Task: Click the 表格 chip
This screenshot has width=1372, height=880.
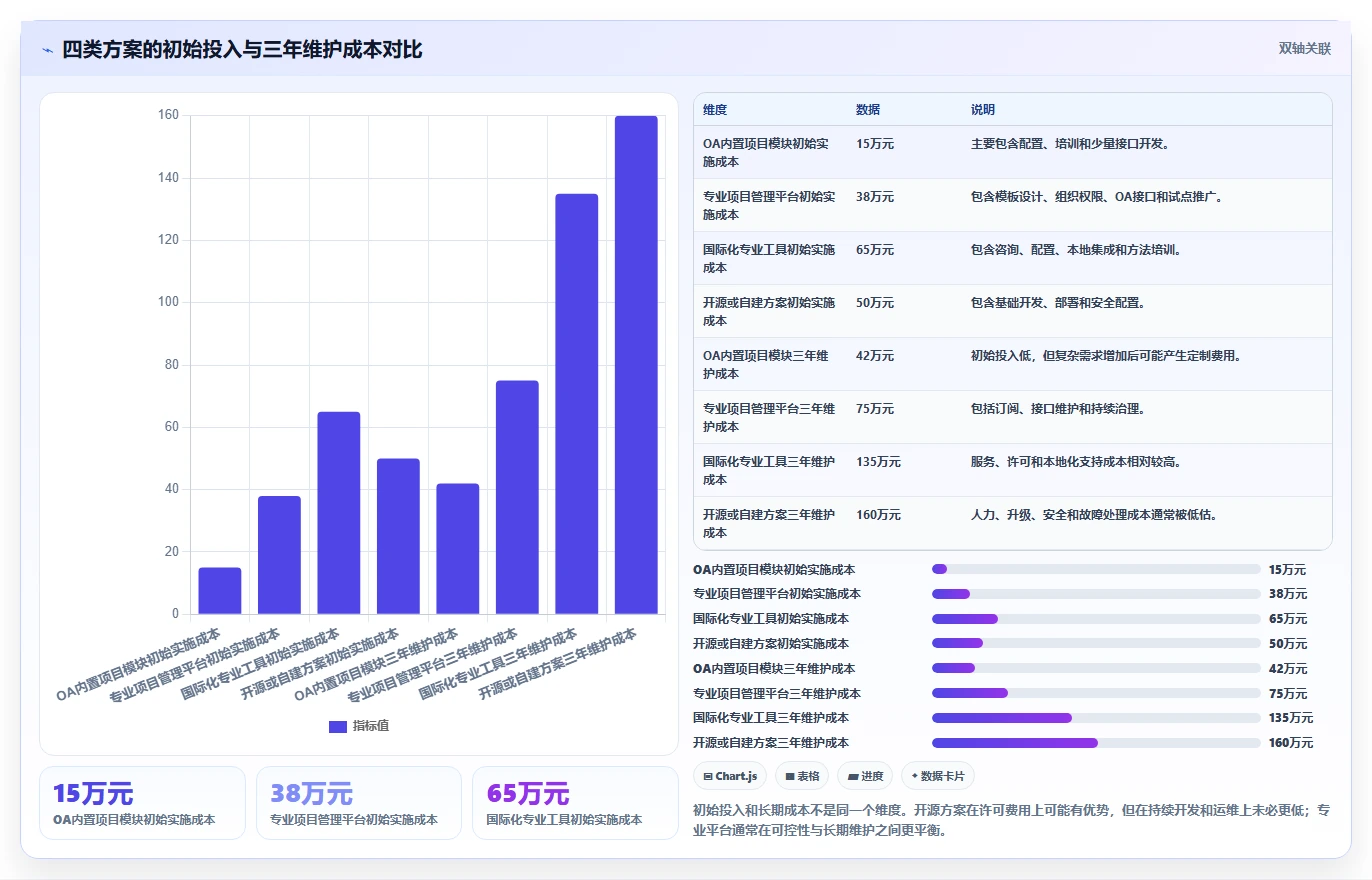Action: pyautogui.click(x=803, y=776)
